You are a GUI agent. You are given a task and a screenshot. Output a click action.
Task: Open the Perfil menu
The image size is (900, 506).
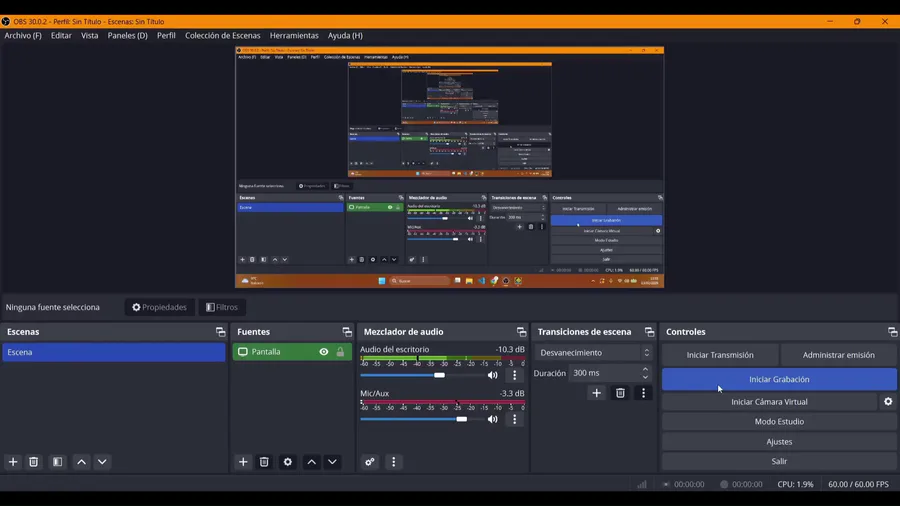pyautogui.click(x=166, y=36)
